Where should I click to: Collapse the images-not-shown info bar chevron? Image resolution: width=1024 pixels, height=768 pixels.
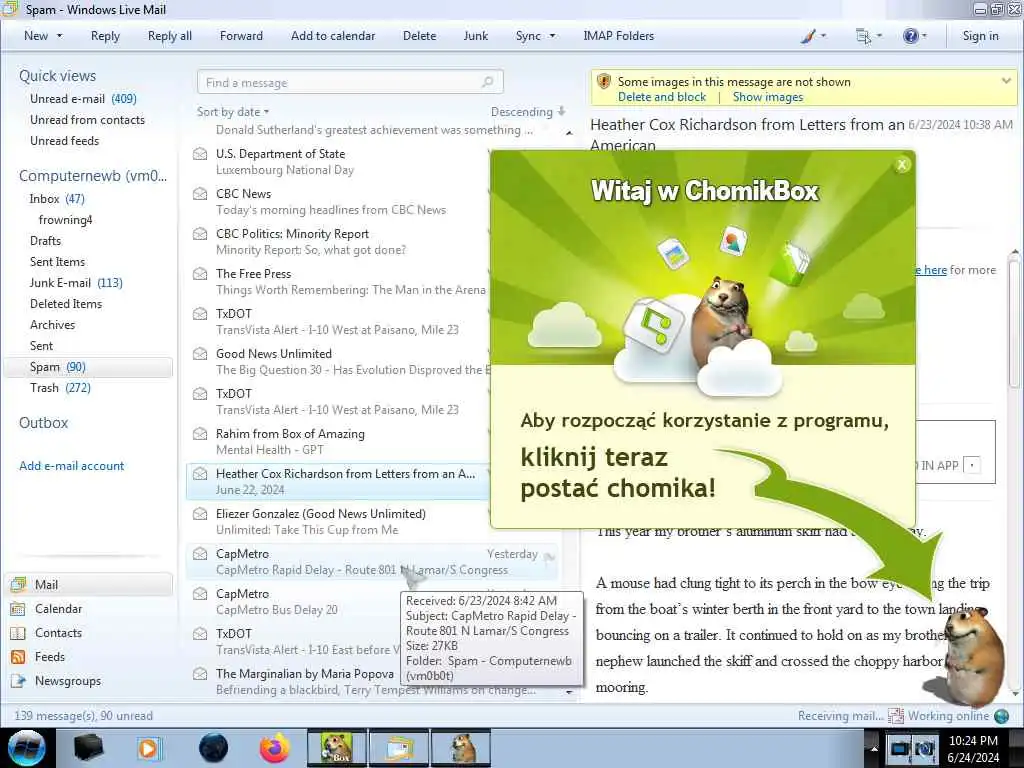pos(1006,81)
